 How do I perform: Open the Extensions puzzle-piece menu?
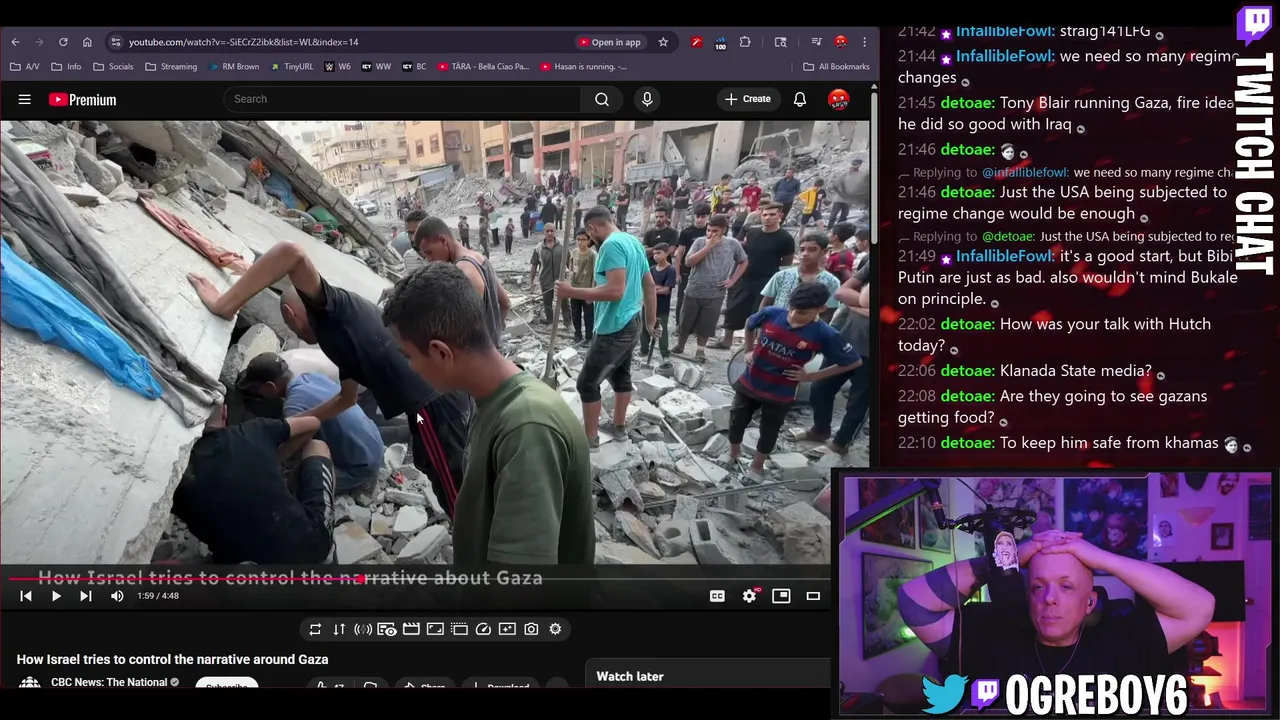[745, 42]
